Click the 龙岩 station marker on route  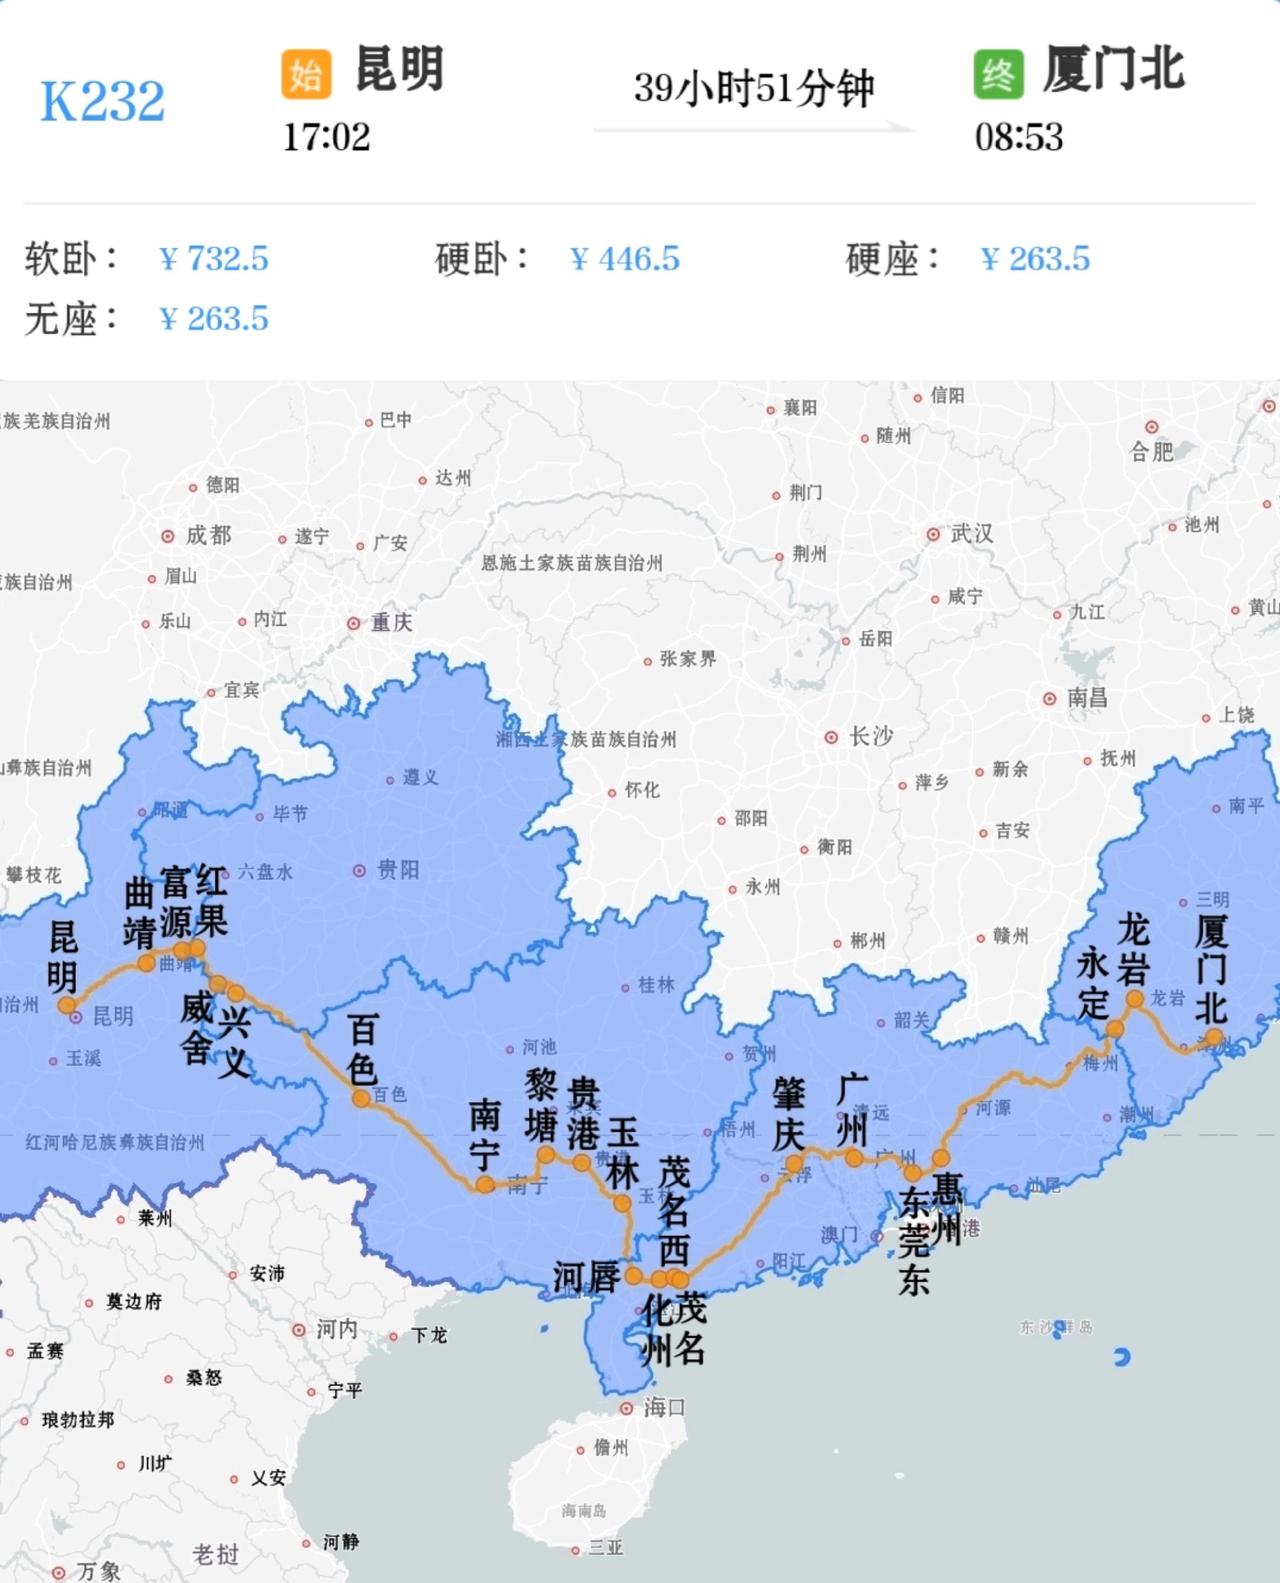[1135, 999]
